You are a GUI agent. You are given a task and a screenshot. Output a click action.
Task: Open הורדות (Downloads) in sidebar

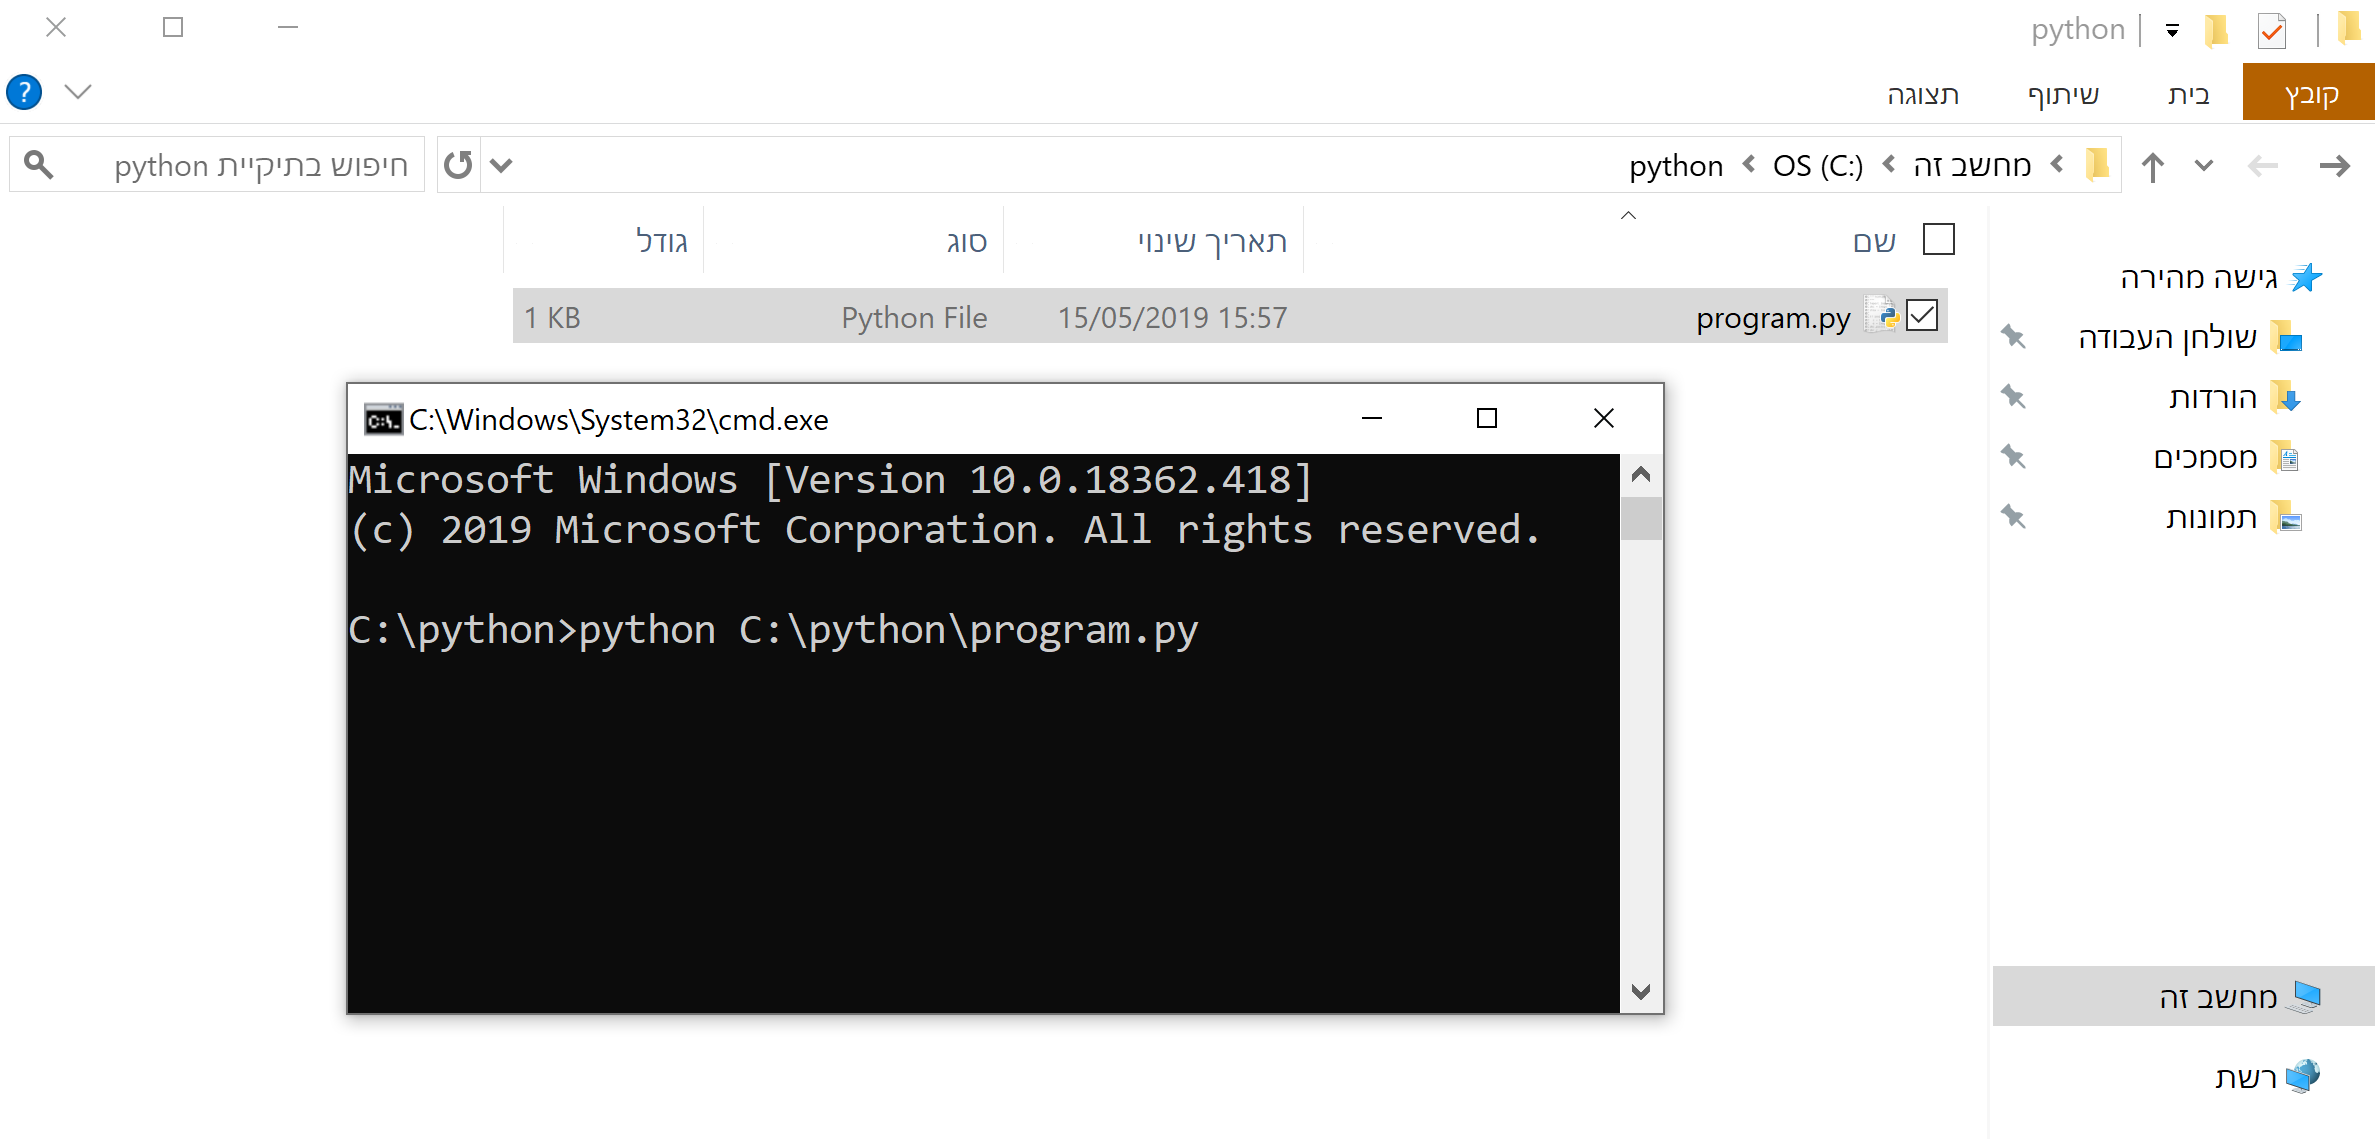(x=2212, y=397)
